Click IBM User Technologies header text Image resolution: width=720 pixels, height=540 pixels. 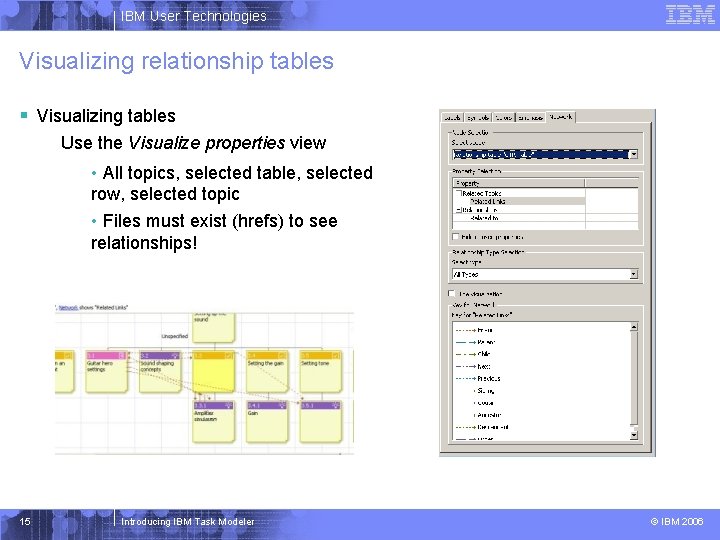pyautogui.click(x=194, y=16)
